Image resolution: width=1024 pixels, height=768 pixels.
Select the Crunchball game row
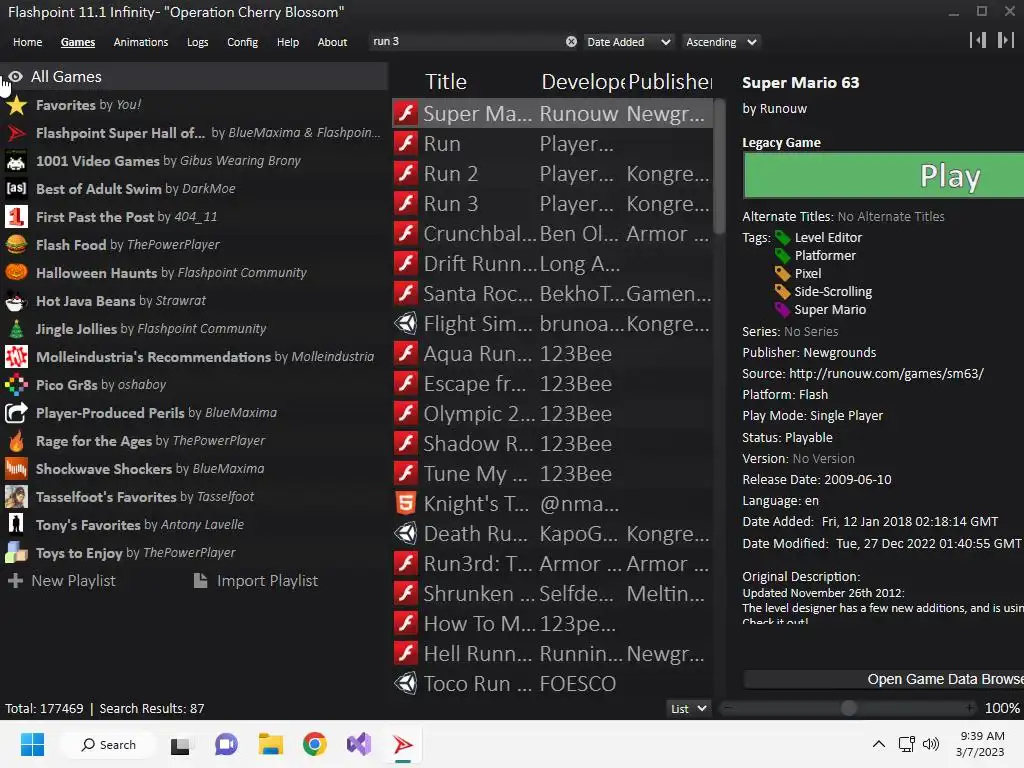[x=553, y=234]
